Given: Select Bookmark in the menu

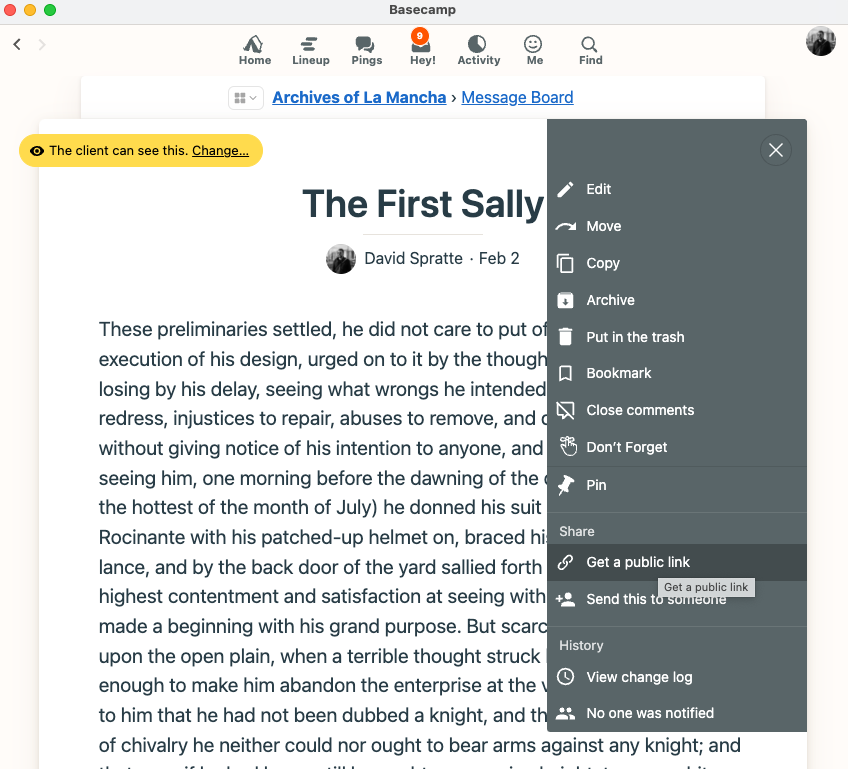Looking at the screenshot, I should (x=677, y=373).
